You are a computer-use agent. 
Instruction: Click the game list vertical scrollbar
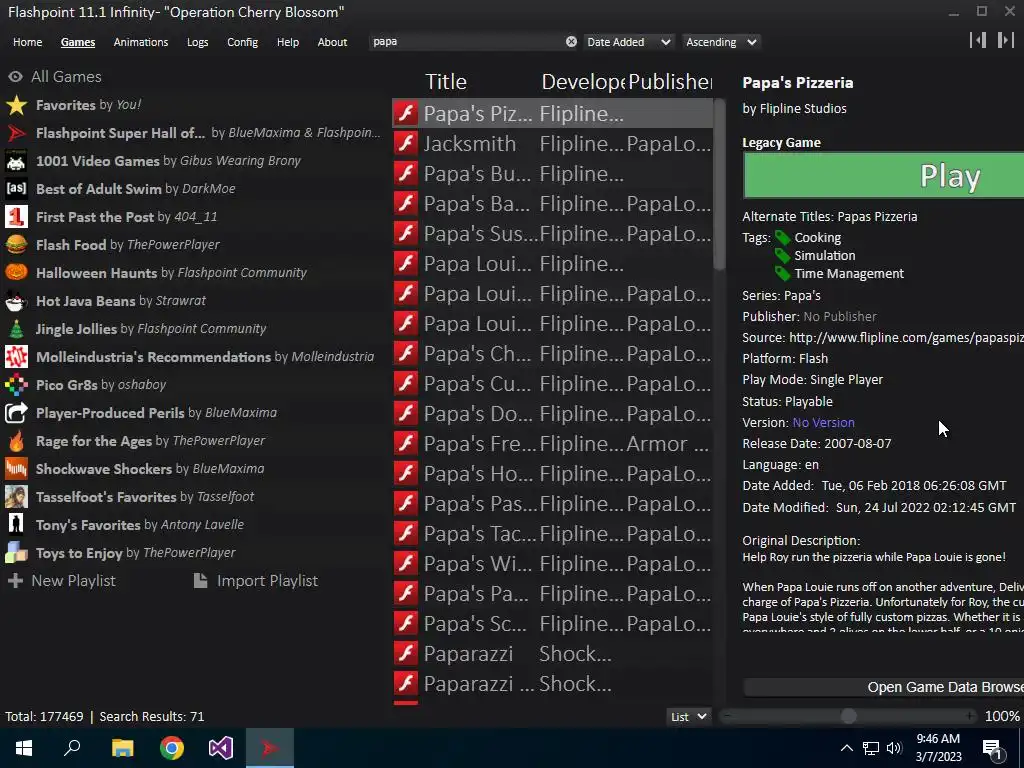click(720, 184)
